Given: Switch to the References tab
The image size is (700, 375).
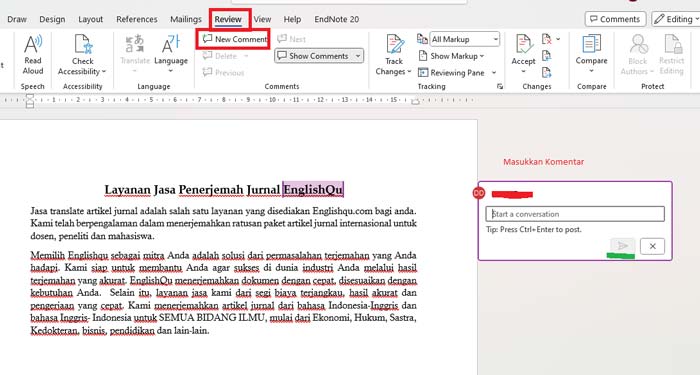Looking at the screenshot, I should pyautogui.click(x=137, y=19).
